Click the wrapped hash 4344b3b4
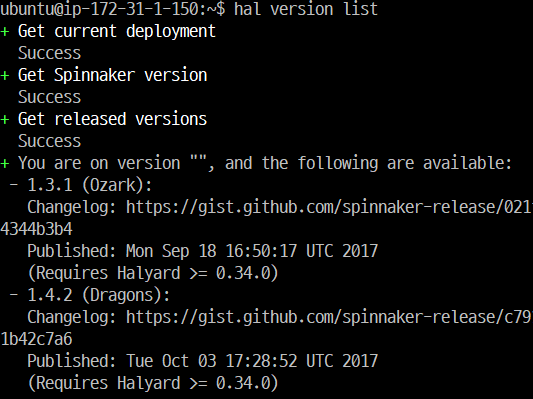This screenshot has width=533, height=399. [36, 229]
